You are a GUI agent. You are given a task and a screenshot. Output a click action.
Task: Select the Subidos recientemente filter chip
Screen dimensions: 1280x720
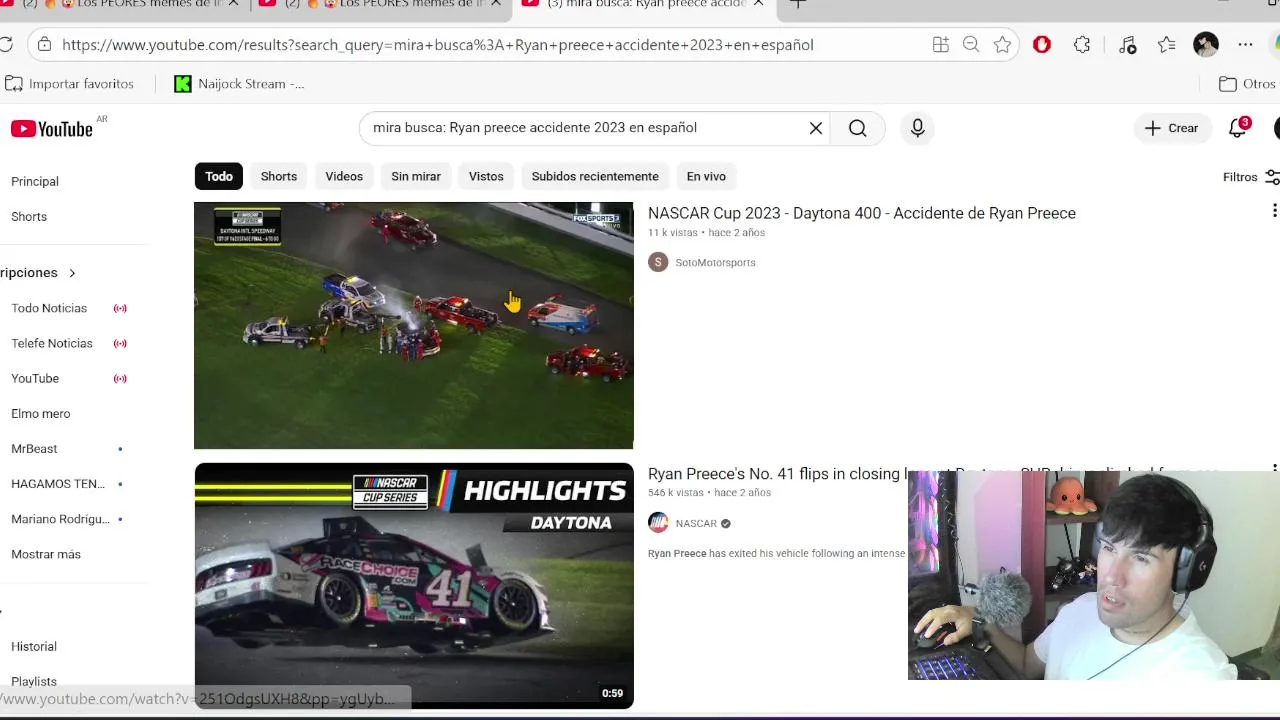point(595,176)
